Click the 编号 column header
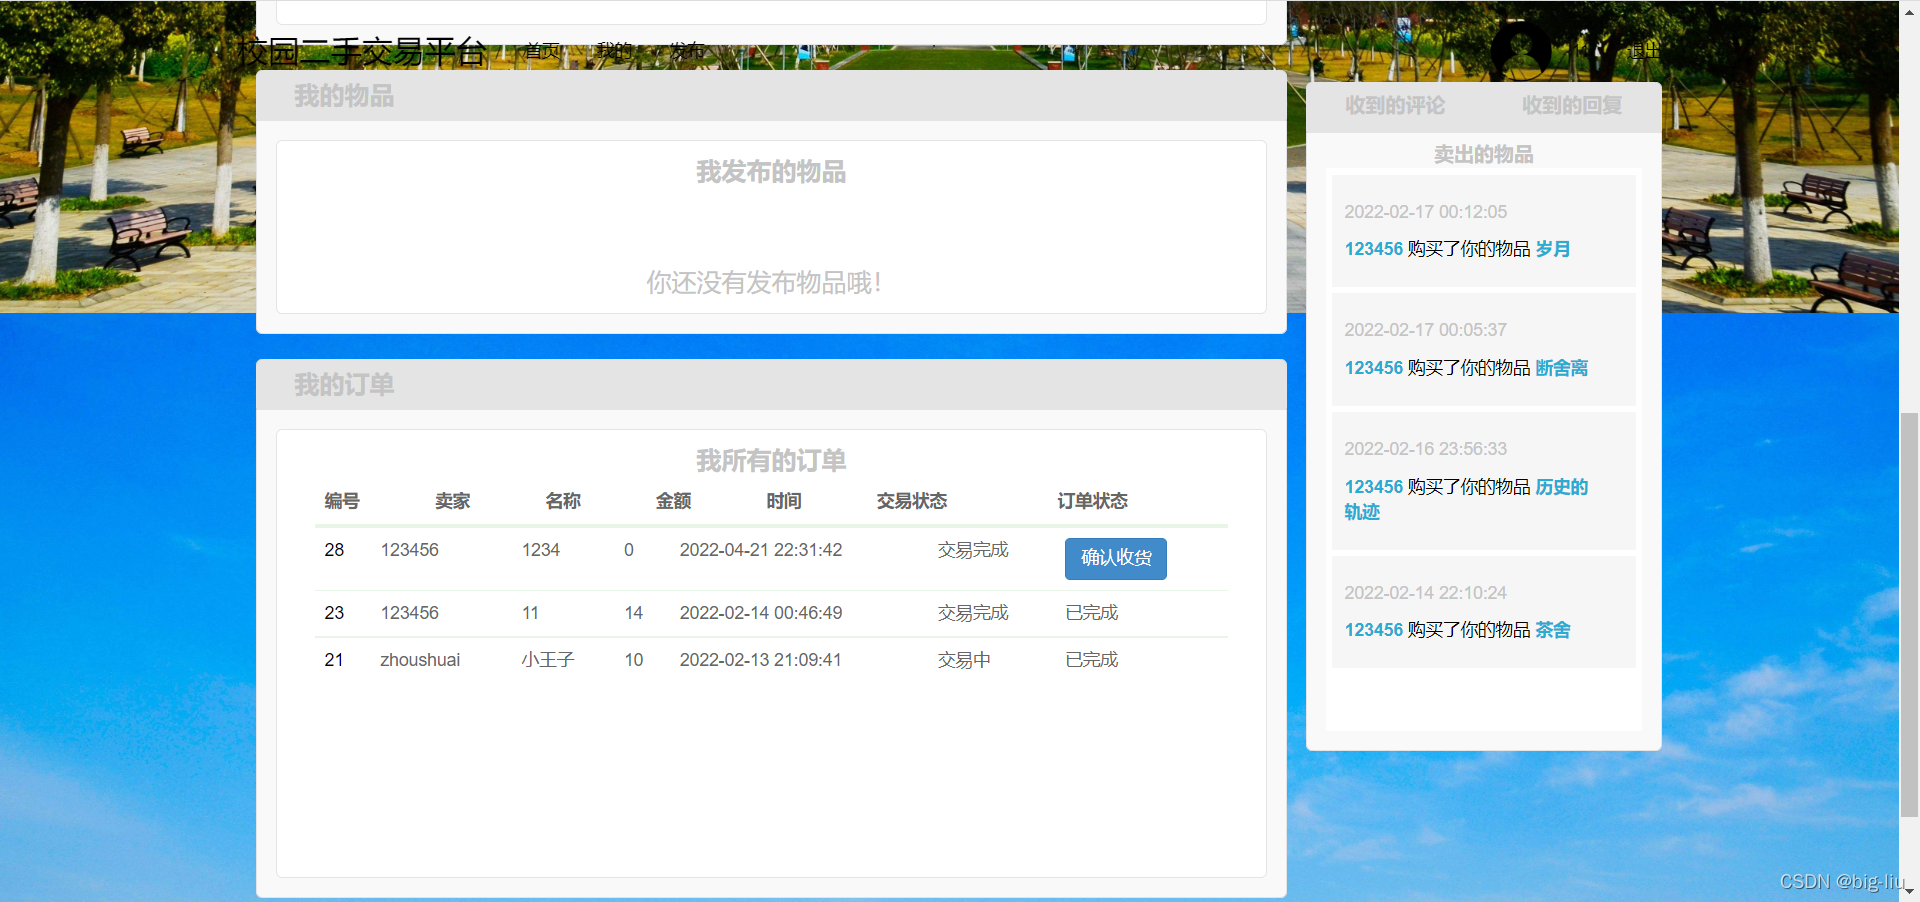1920x902 pixels. [x=342, y=501]
